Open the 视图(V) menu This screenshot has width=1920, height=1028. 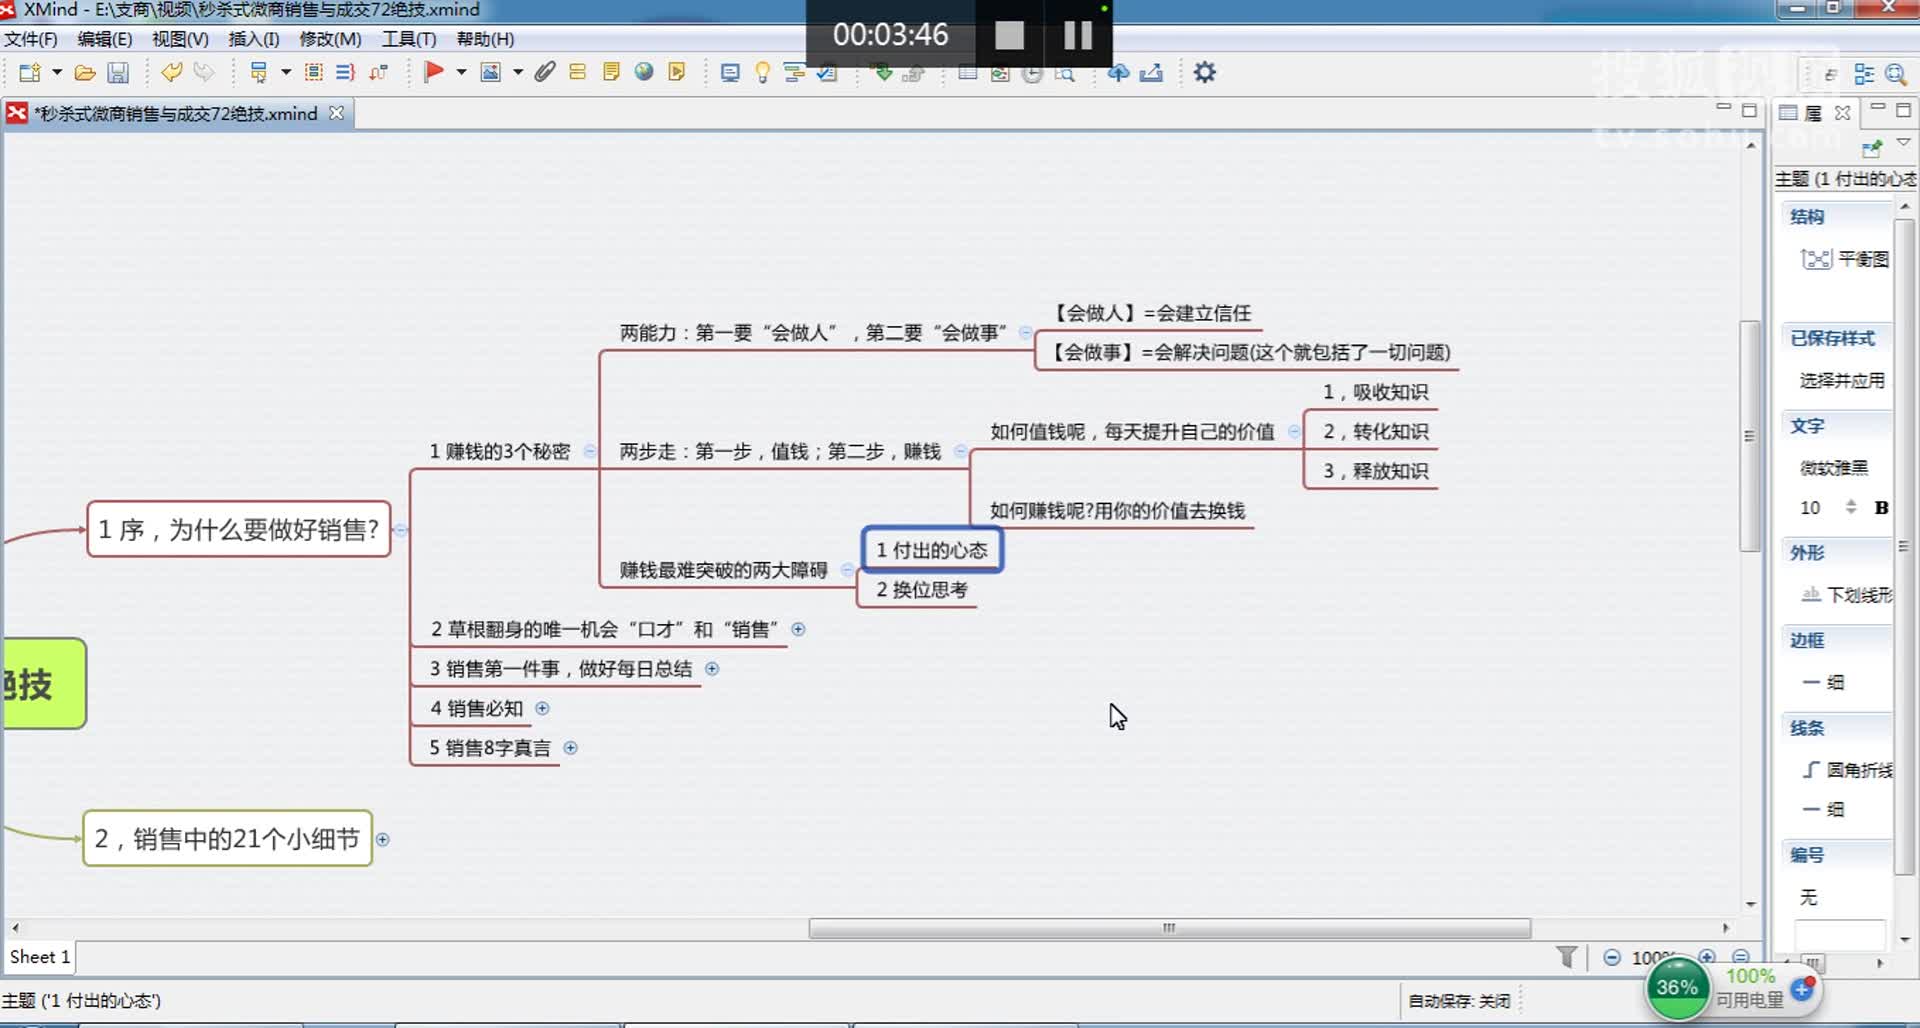point(180,39)
